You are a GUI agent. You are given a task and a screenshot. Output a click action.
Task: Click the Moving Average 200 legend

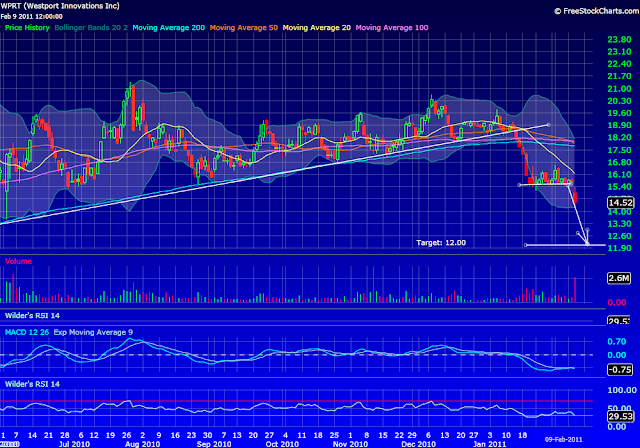169,28
